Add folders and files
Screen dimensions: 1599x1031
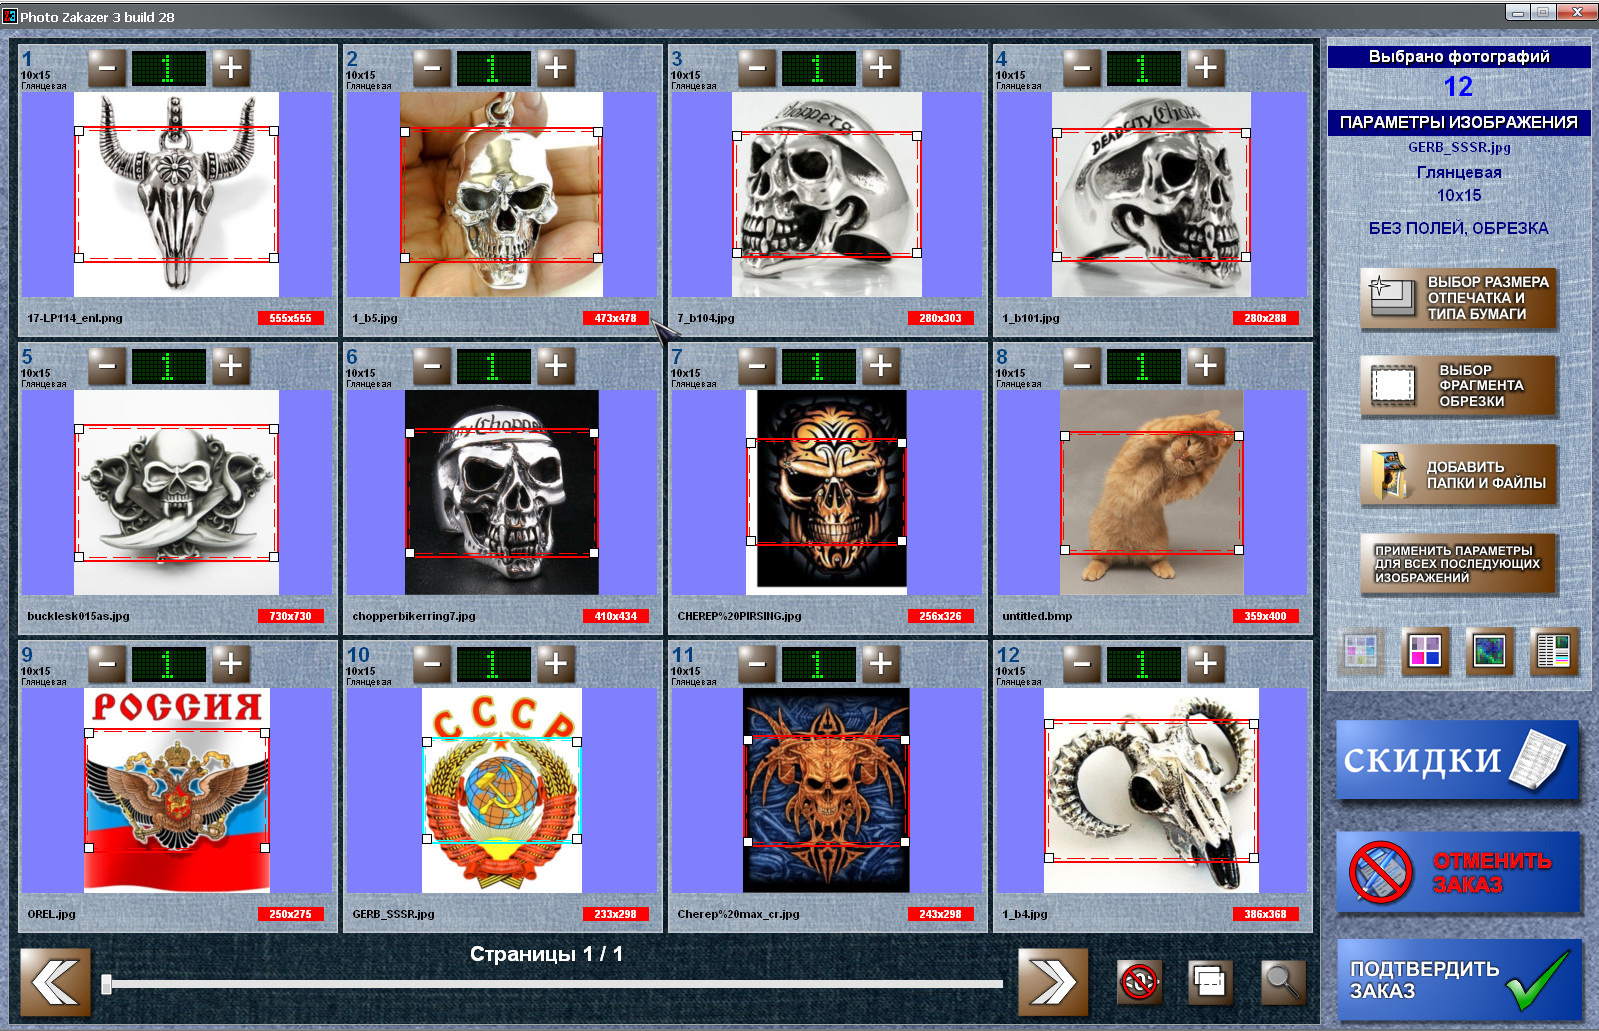1458,474
